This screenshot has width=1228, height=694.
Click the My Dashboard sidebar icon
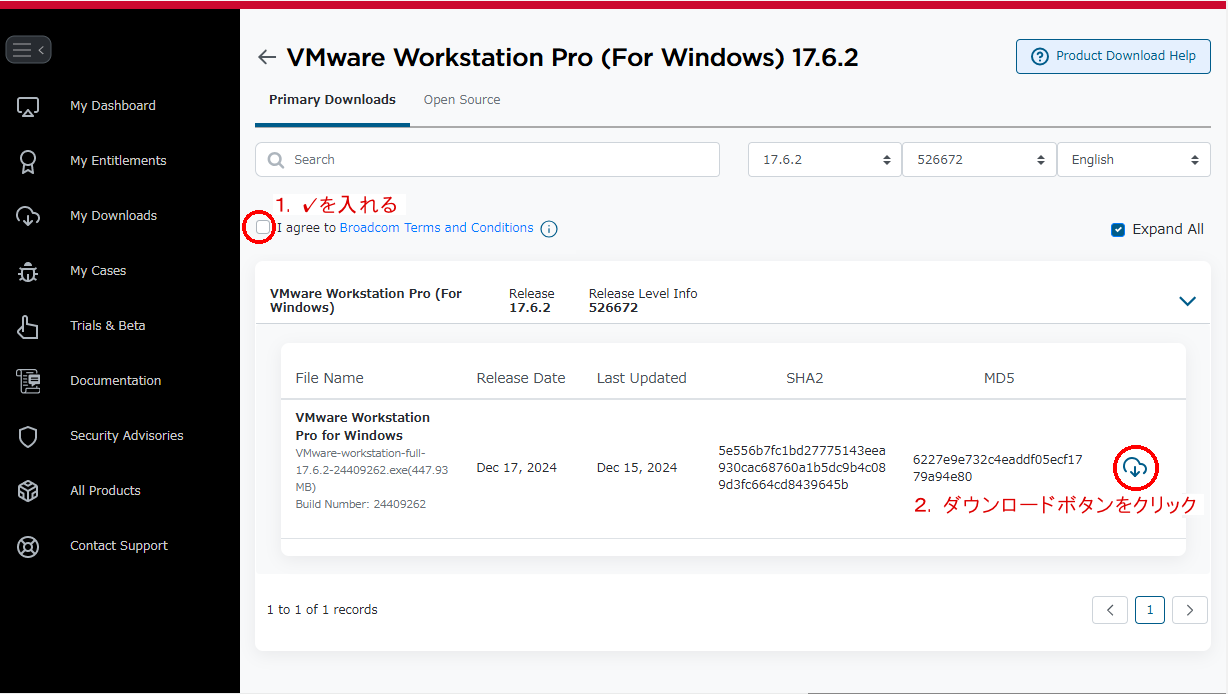28,106
